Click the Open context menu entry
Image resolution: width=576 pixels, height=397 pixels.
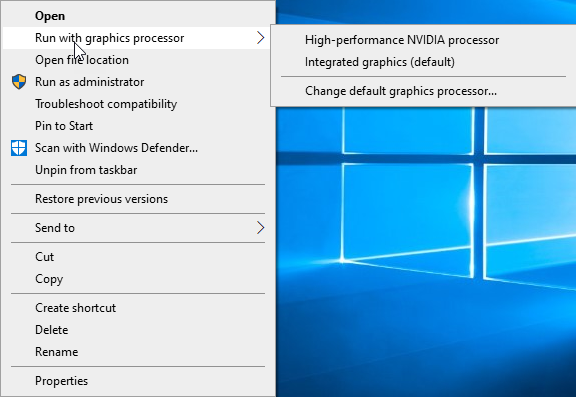tap(138, 16)
